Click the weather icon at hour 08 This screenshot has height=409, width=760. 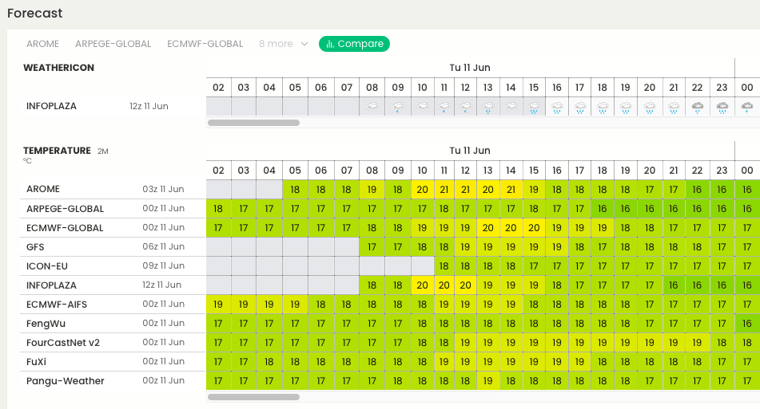coord(372,106)
